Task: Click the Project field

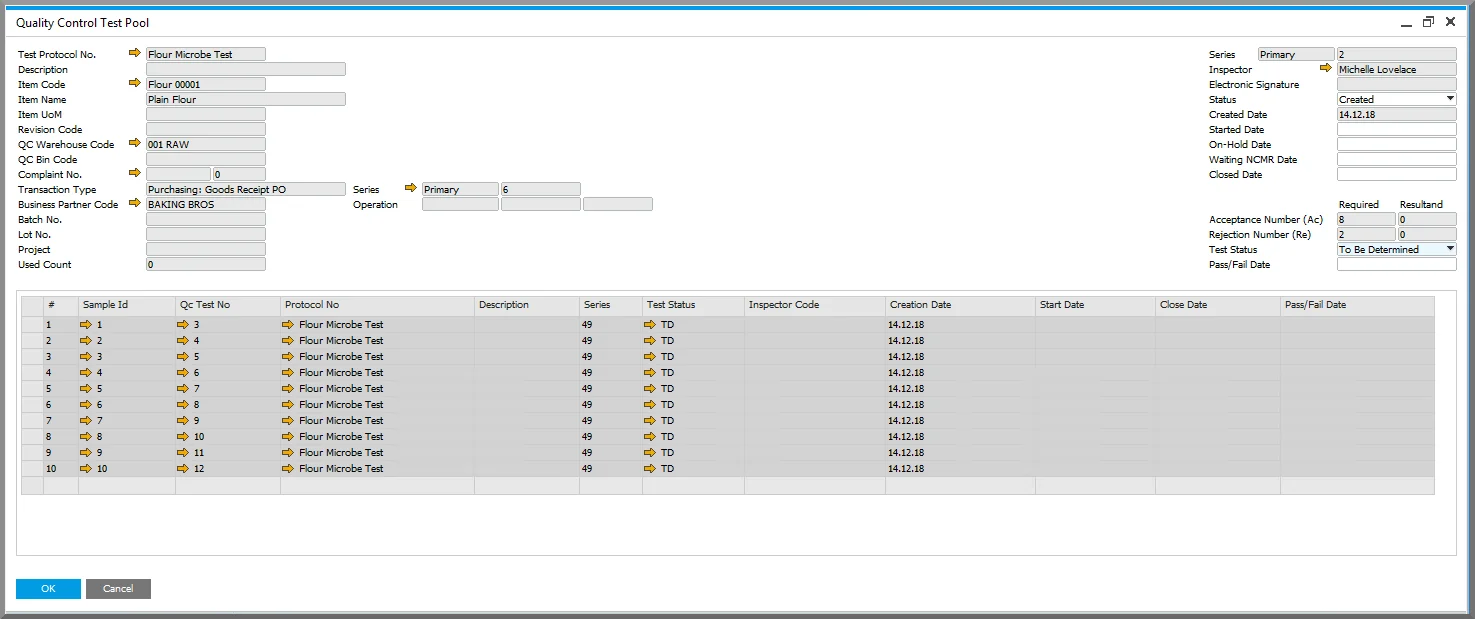Action: [x=206, y=249]
